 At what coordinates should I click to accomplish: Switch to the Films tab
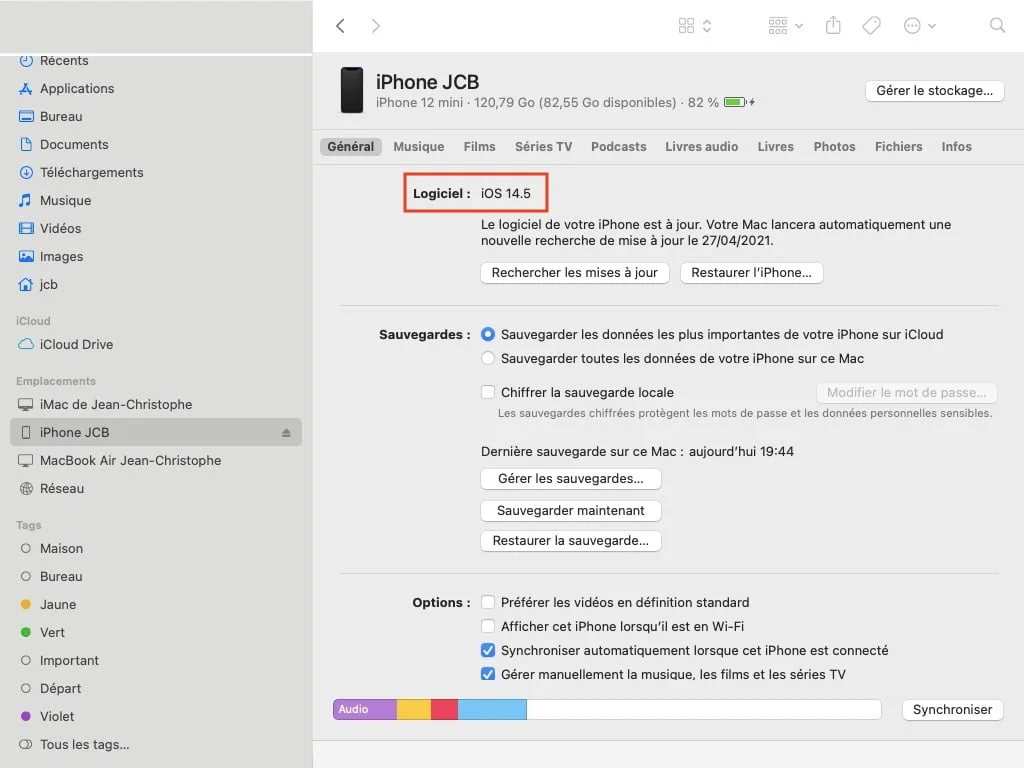479,147
